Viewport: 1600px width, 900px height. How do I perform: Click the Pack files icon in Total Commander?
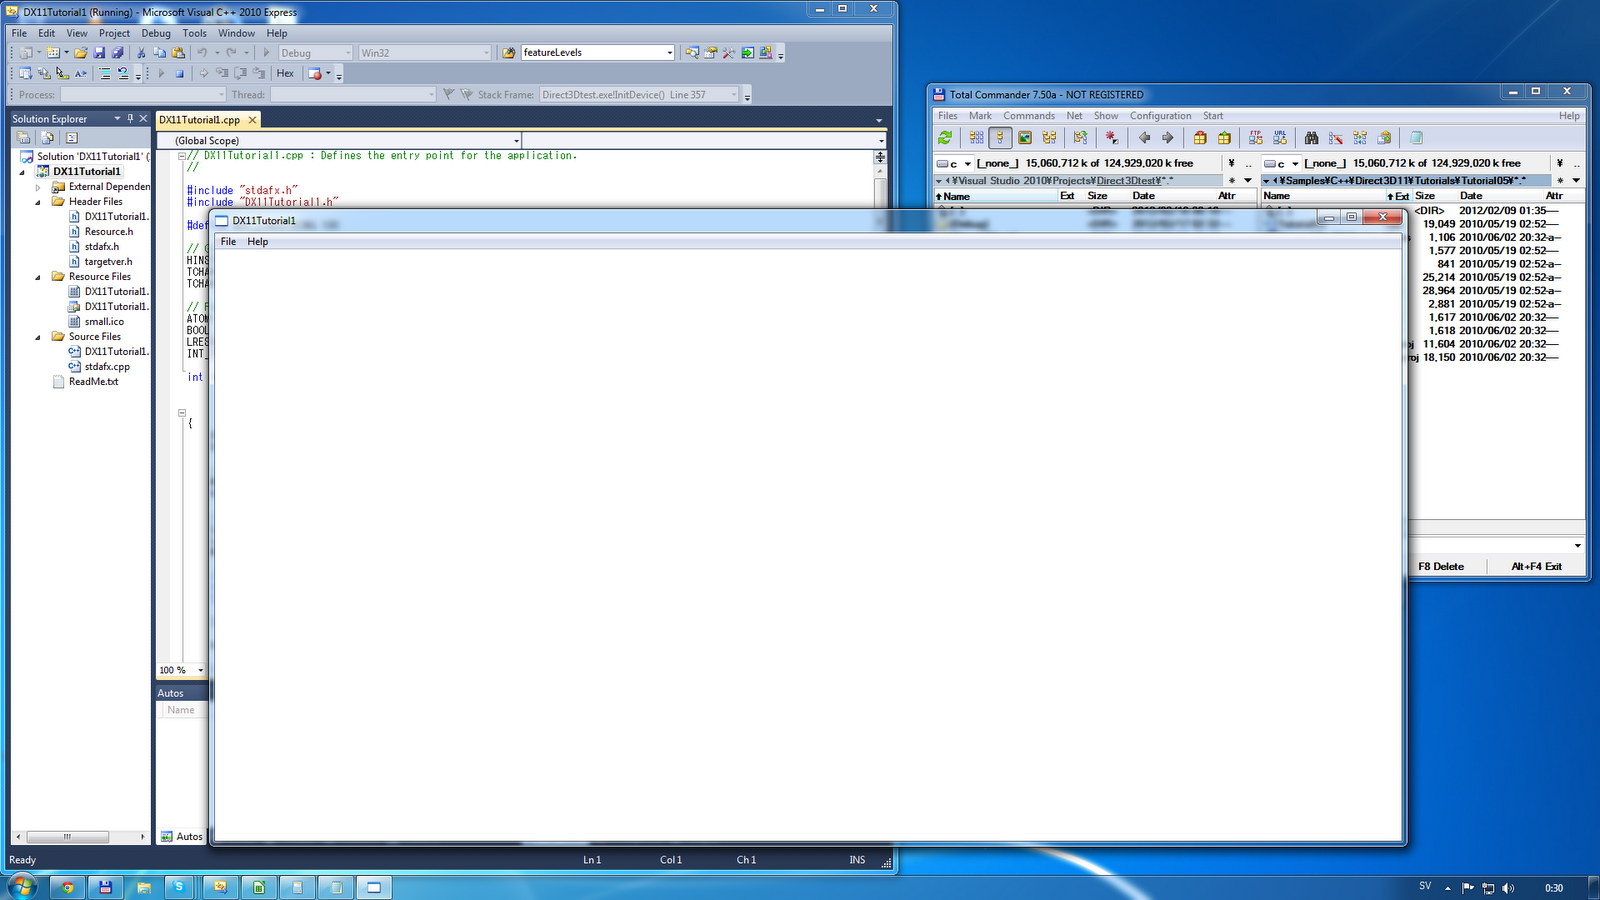(1199, 138)
